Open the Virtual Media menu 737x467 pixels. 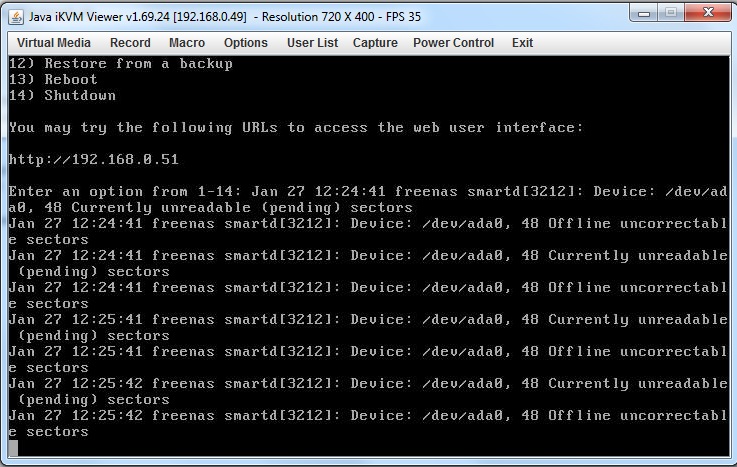point(54,43)
